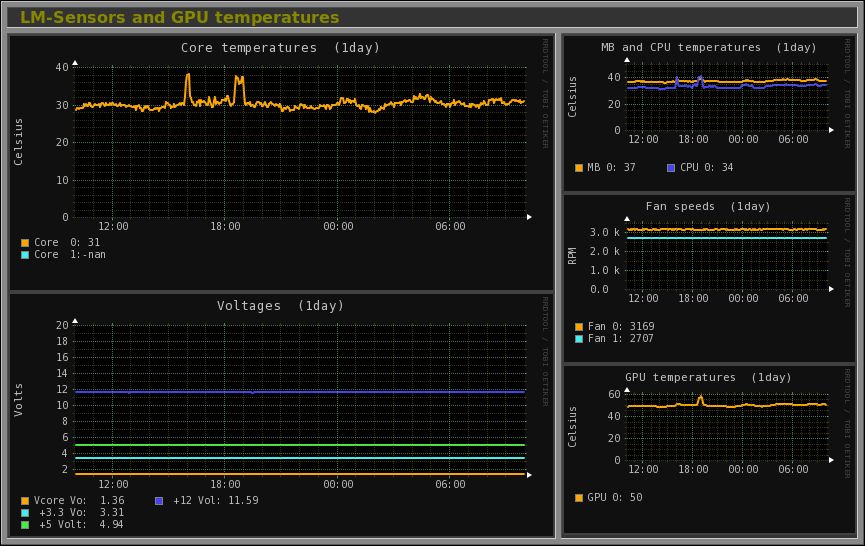865x546 pixels.
Task: Open the Core temperatures graph title
Action: click(280, 48)
